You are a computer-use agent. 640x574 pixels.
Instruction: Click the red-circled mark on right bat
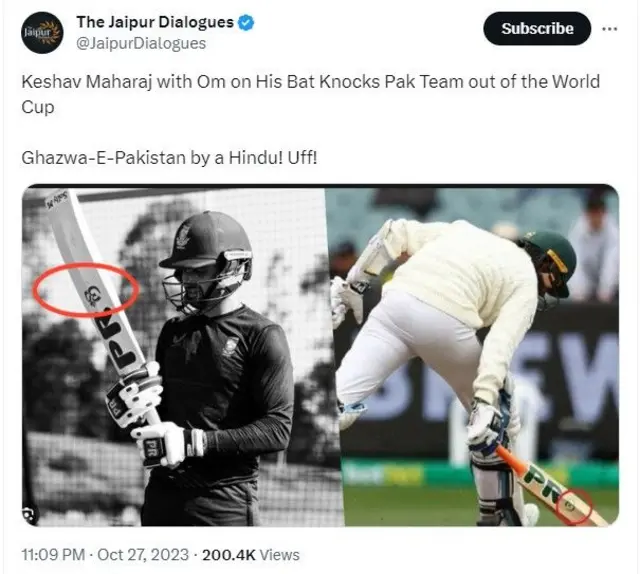click(x=573, y=506)
